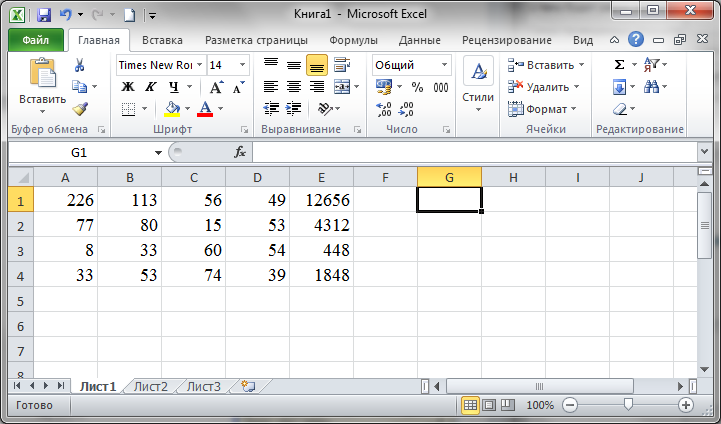Click column header D
This screenshot has width=721, height=424.
point(258,178)
